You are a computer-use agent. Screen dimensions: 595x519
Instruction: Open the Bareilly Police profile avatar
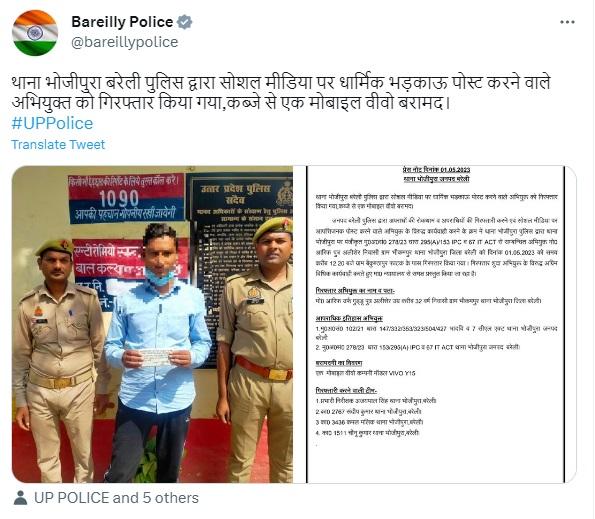(35, 33)
